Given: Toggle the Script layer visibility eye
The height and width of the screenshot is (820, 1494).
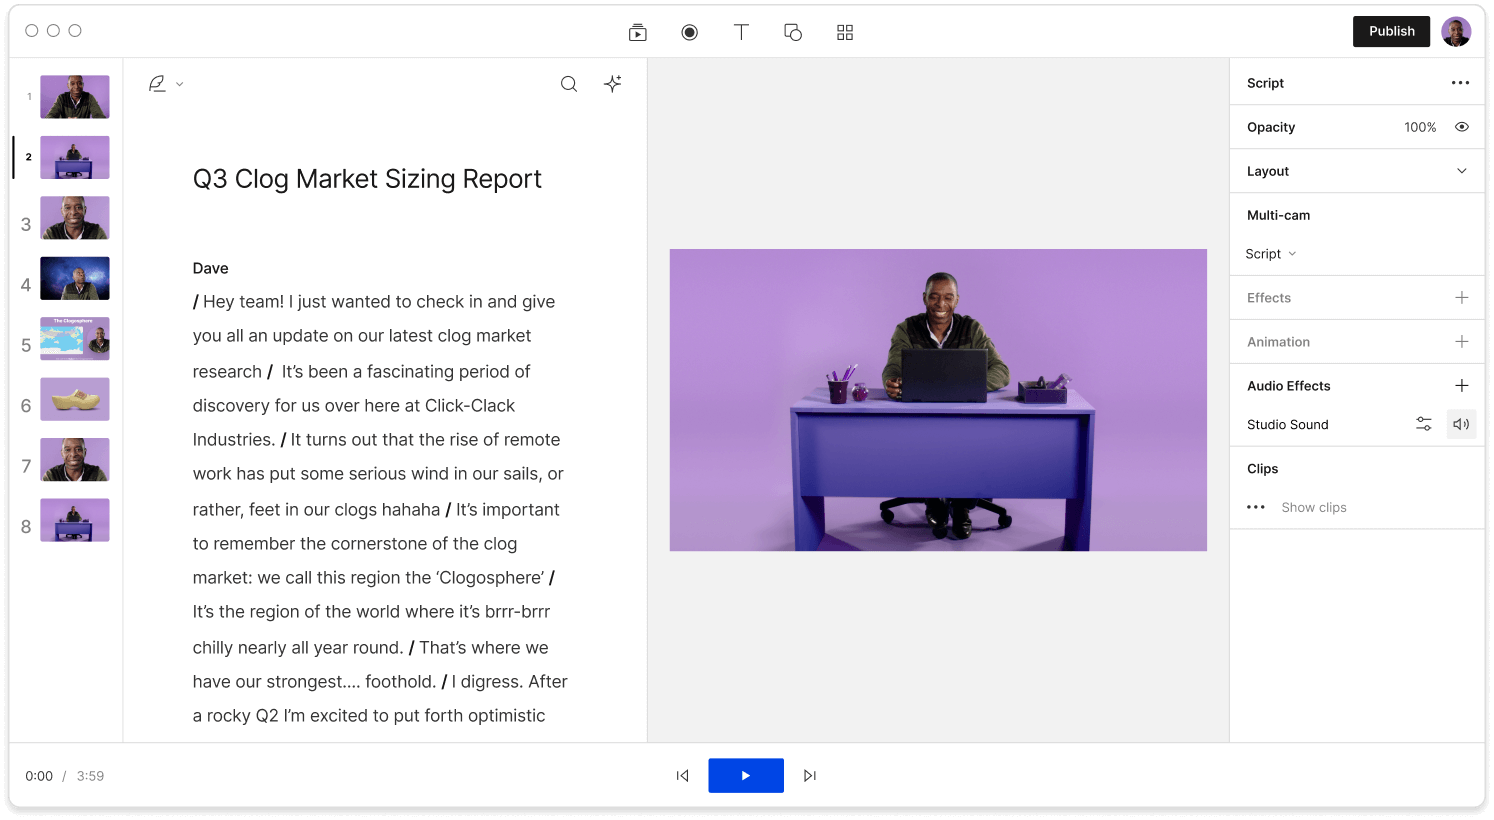Looking at the screenshot, I should (1461, 127).
